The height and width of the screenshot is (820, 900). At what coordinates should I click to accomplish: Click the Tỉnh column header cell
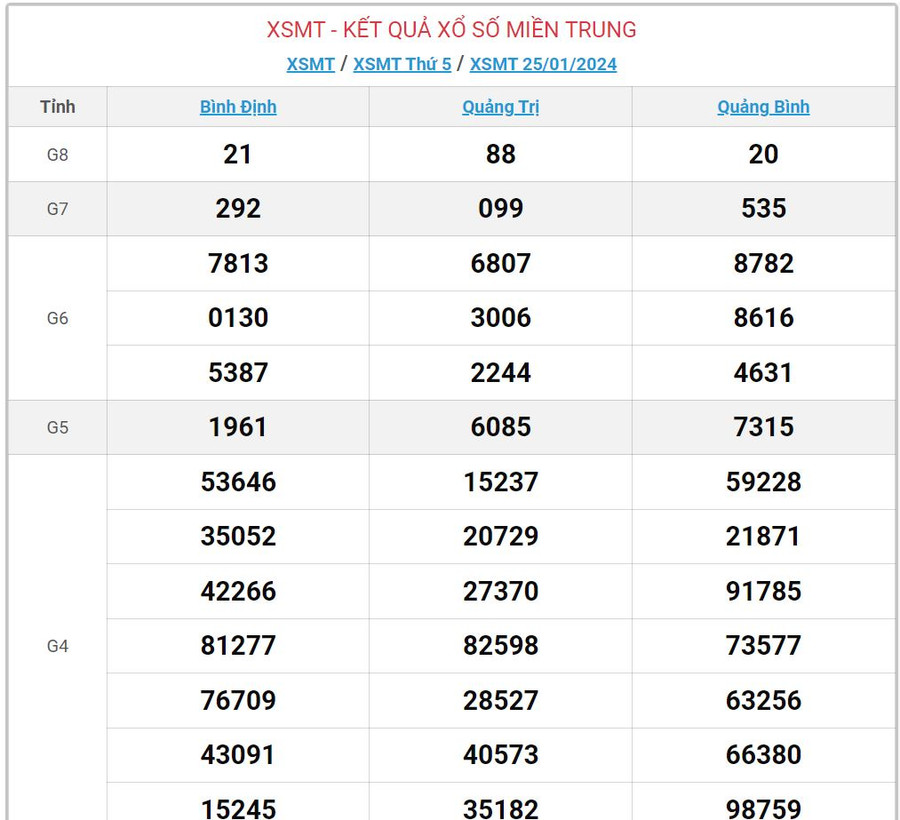[x=57, y=107]
